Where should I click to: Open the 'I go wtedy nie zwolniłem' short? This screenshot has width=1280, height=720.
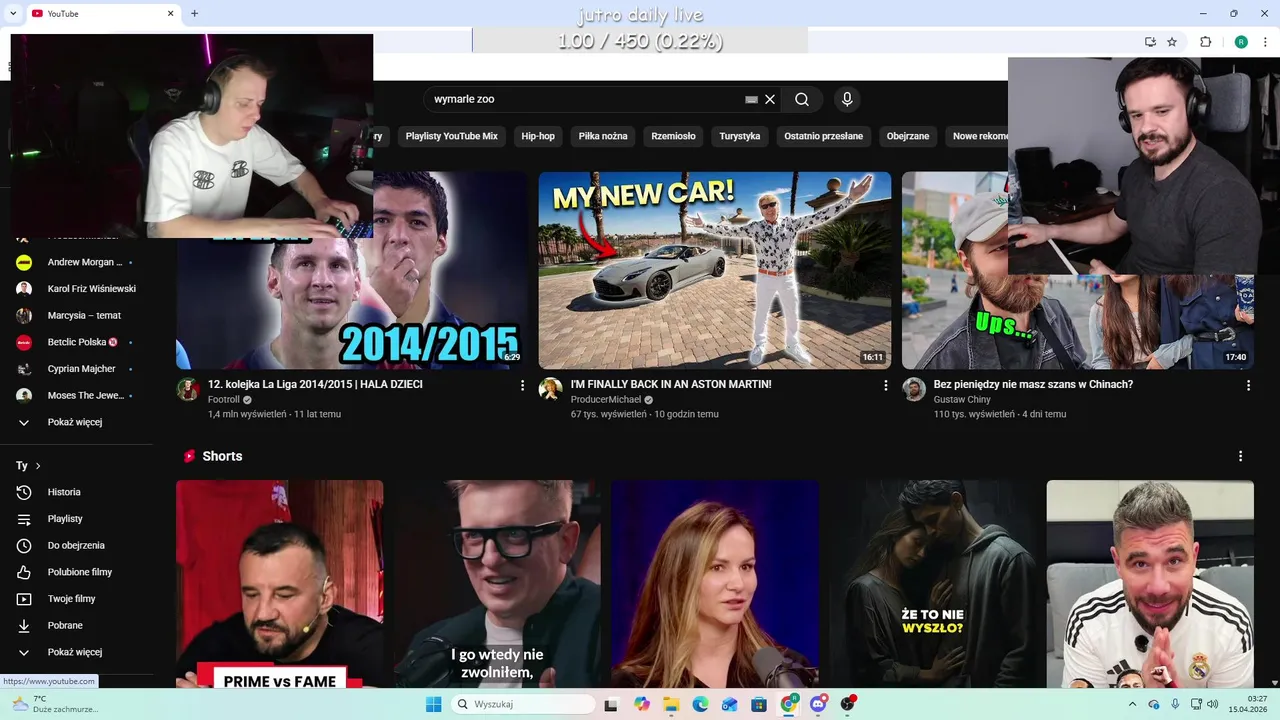click(x=497, y=584)
